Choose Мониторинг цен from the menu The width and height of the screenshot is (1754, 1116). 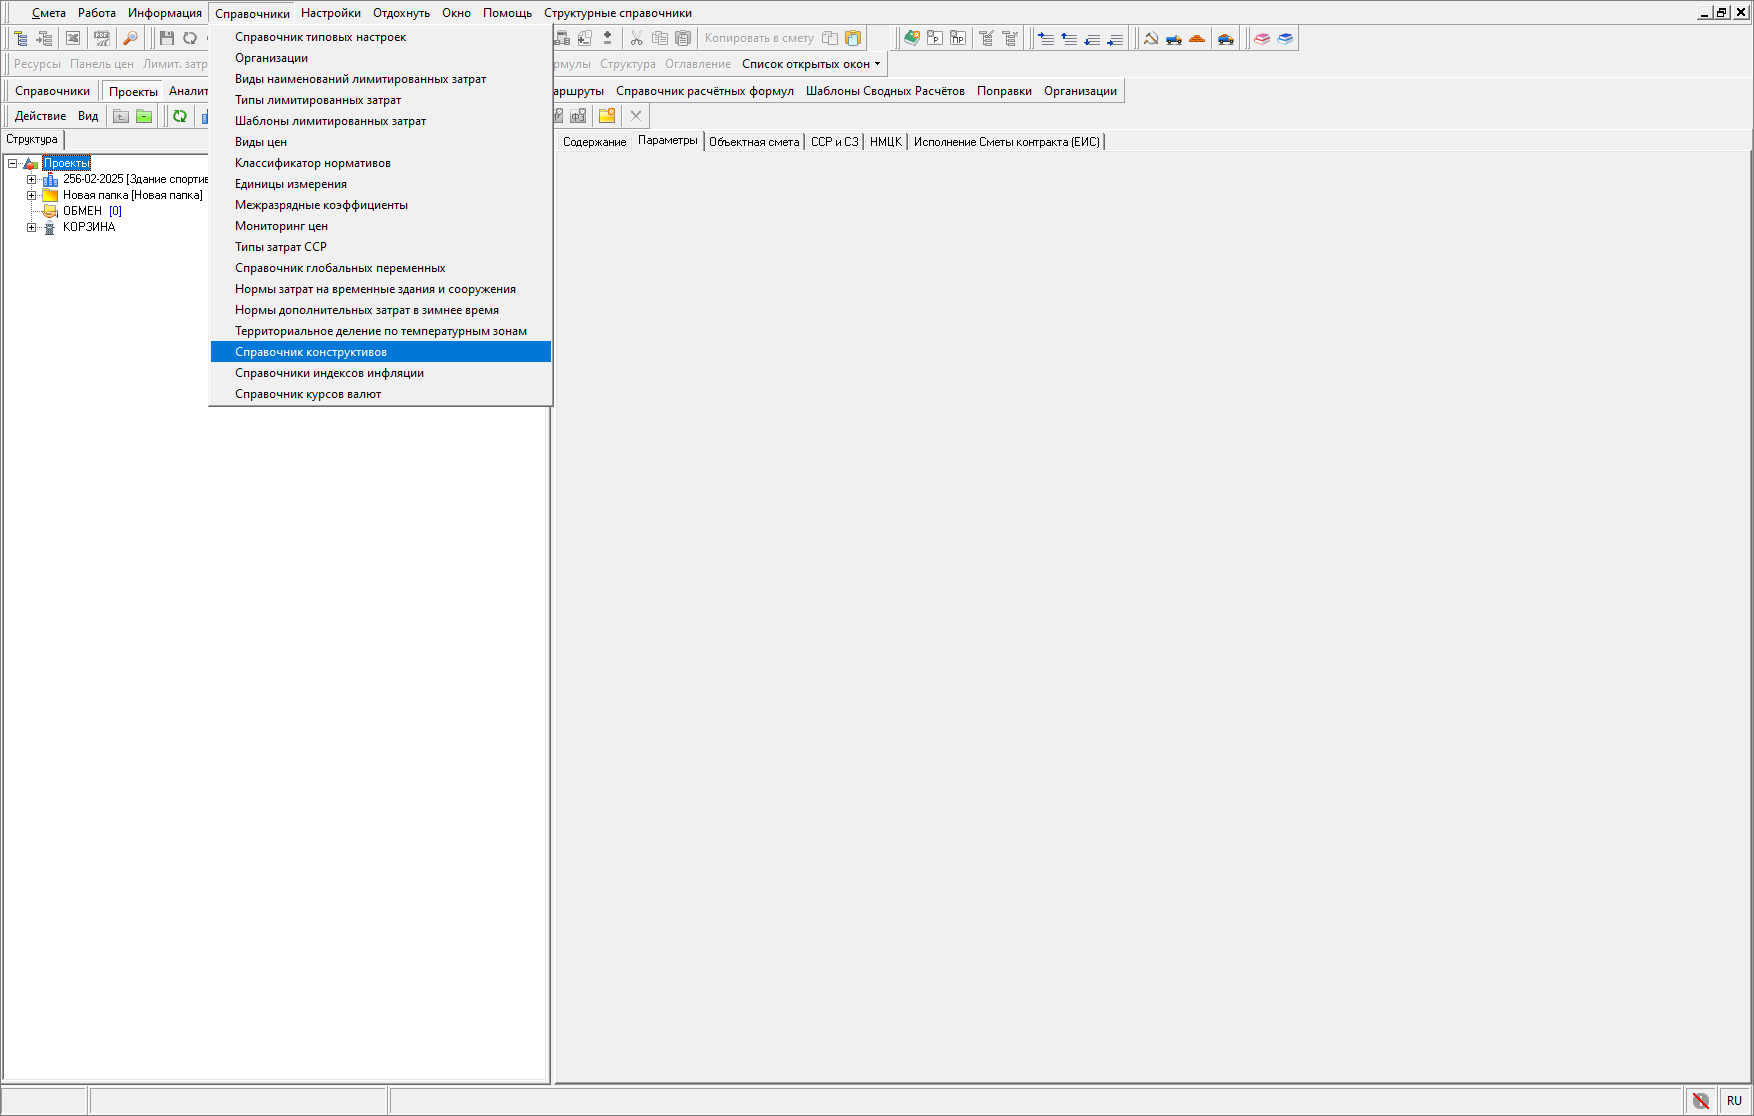tap(281, 226)
